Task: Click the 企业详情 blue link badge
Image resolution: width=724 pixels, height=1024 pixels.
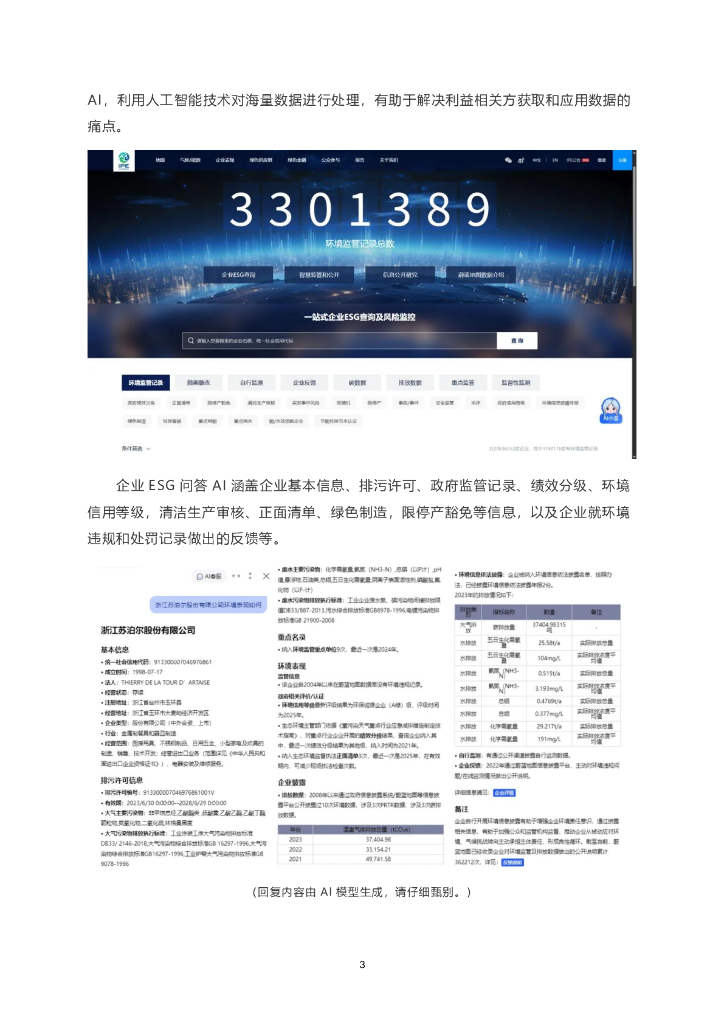Action: (x=504, y=793)
